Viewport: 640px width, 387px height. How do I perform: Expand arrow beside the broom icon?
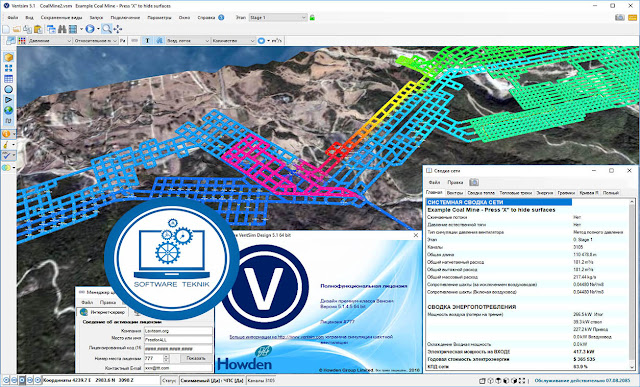click(x=14, y=145)
